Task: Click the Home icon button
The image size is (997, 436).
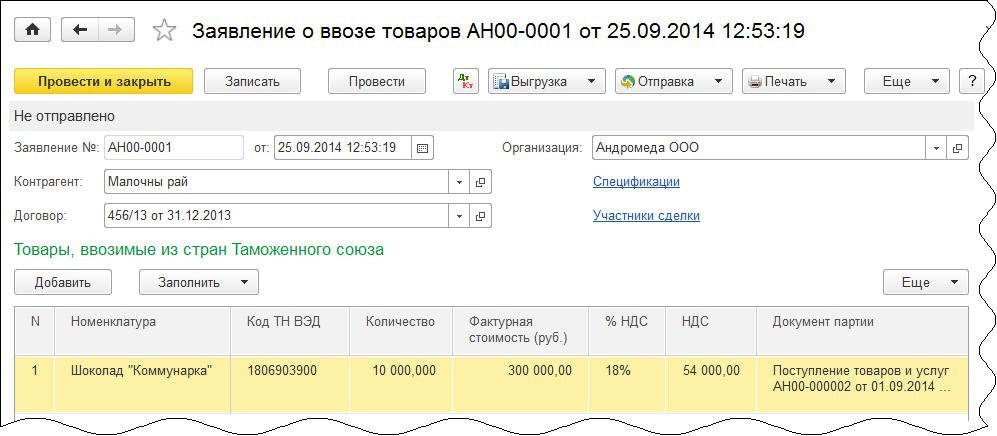Action: pyautogui.click(x=32, y=30)
